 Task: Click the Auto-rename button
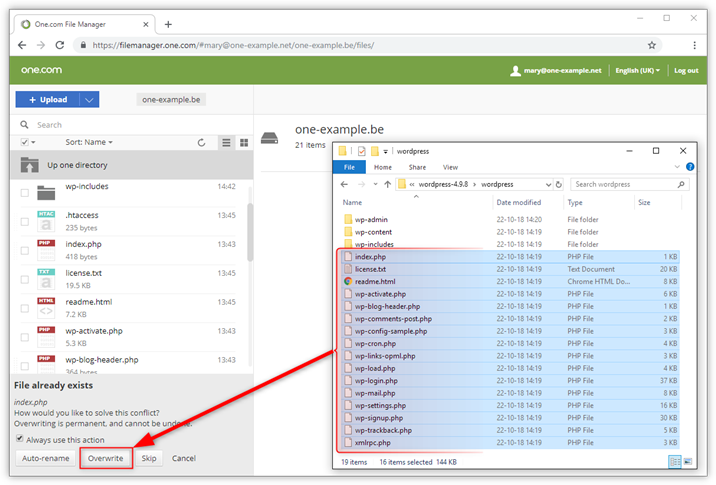point(46,458)
